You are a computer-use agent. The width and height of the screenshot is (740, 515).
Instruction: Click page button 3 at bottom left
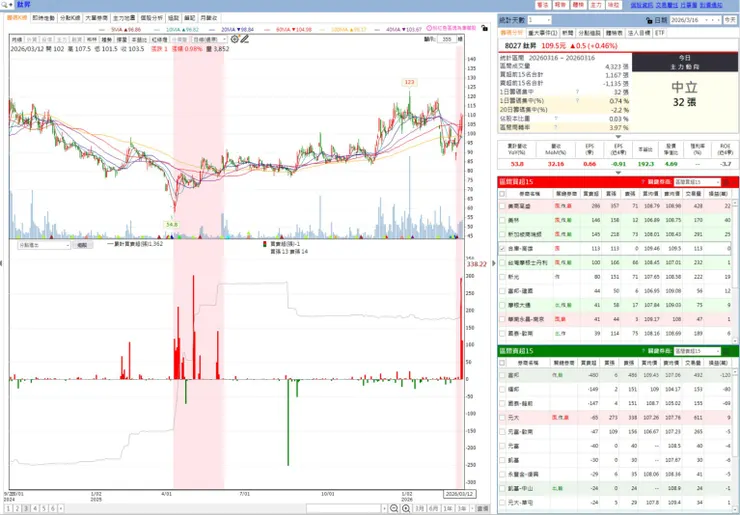tap(26, 508)
